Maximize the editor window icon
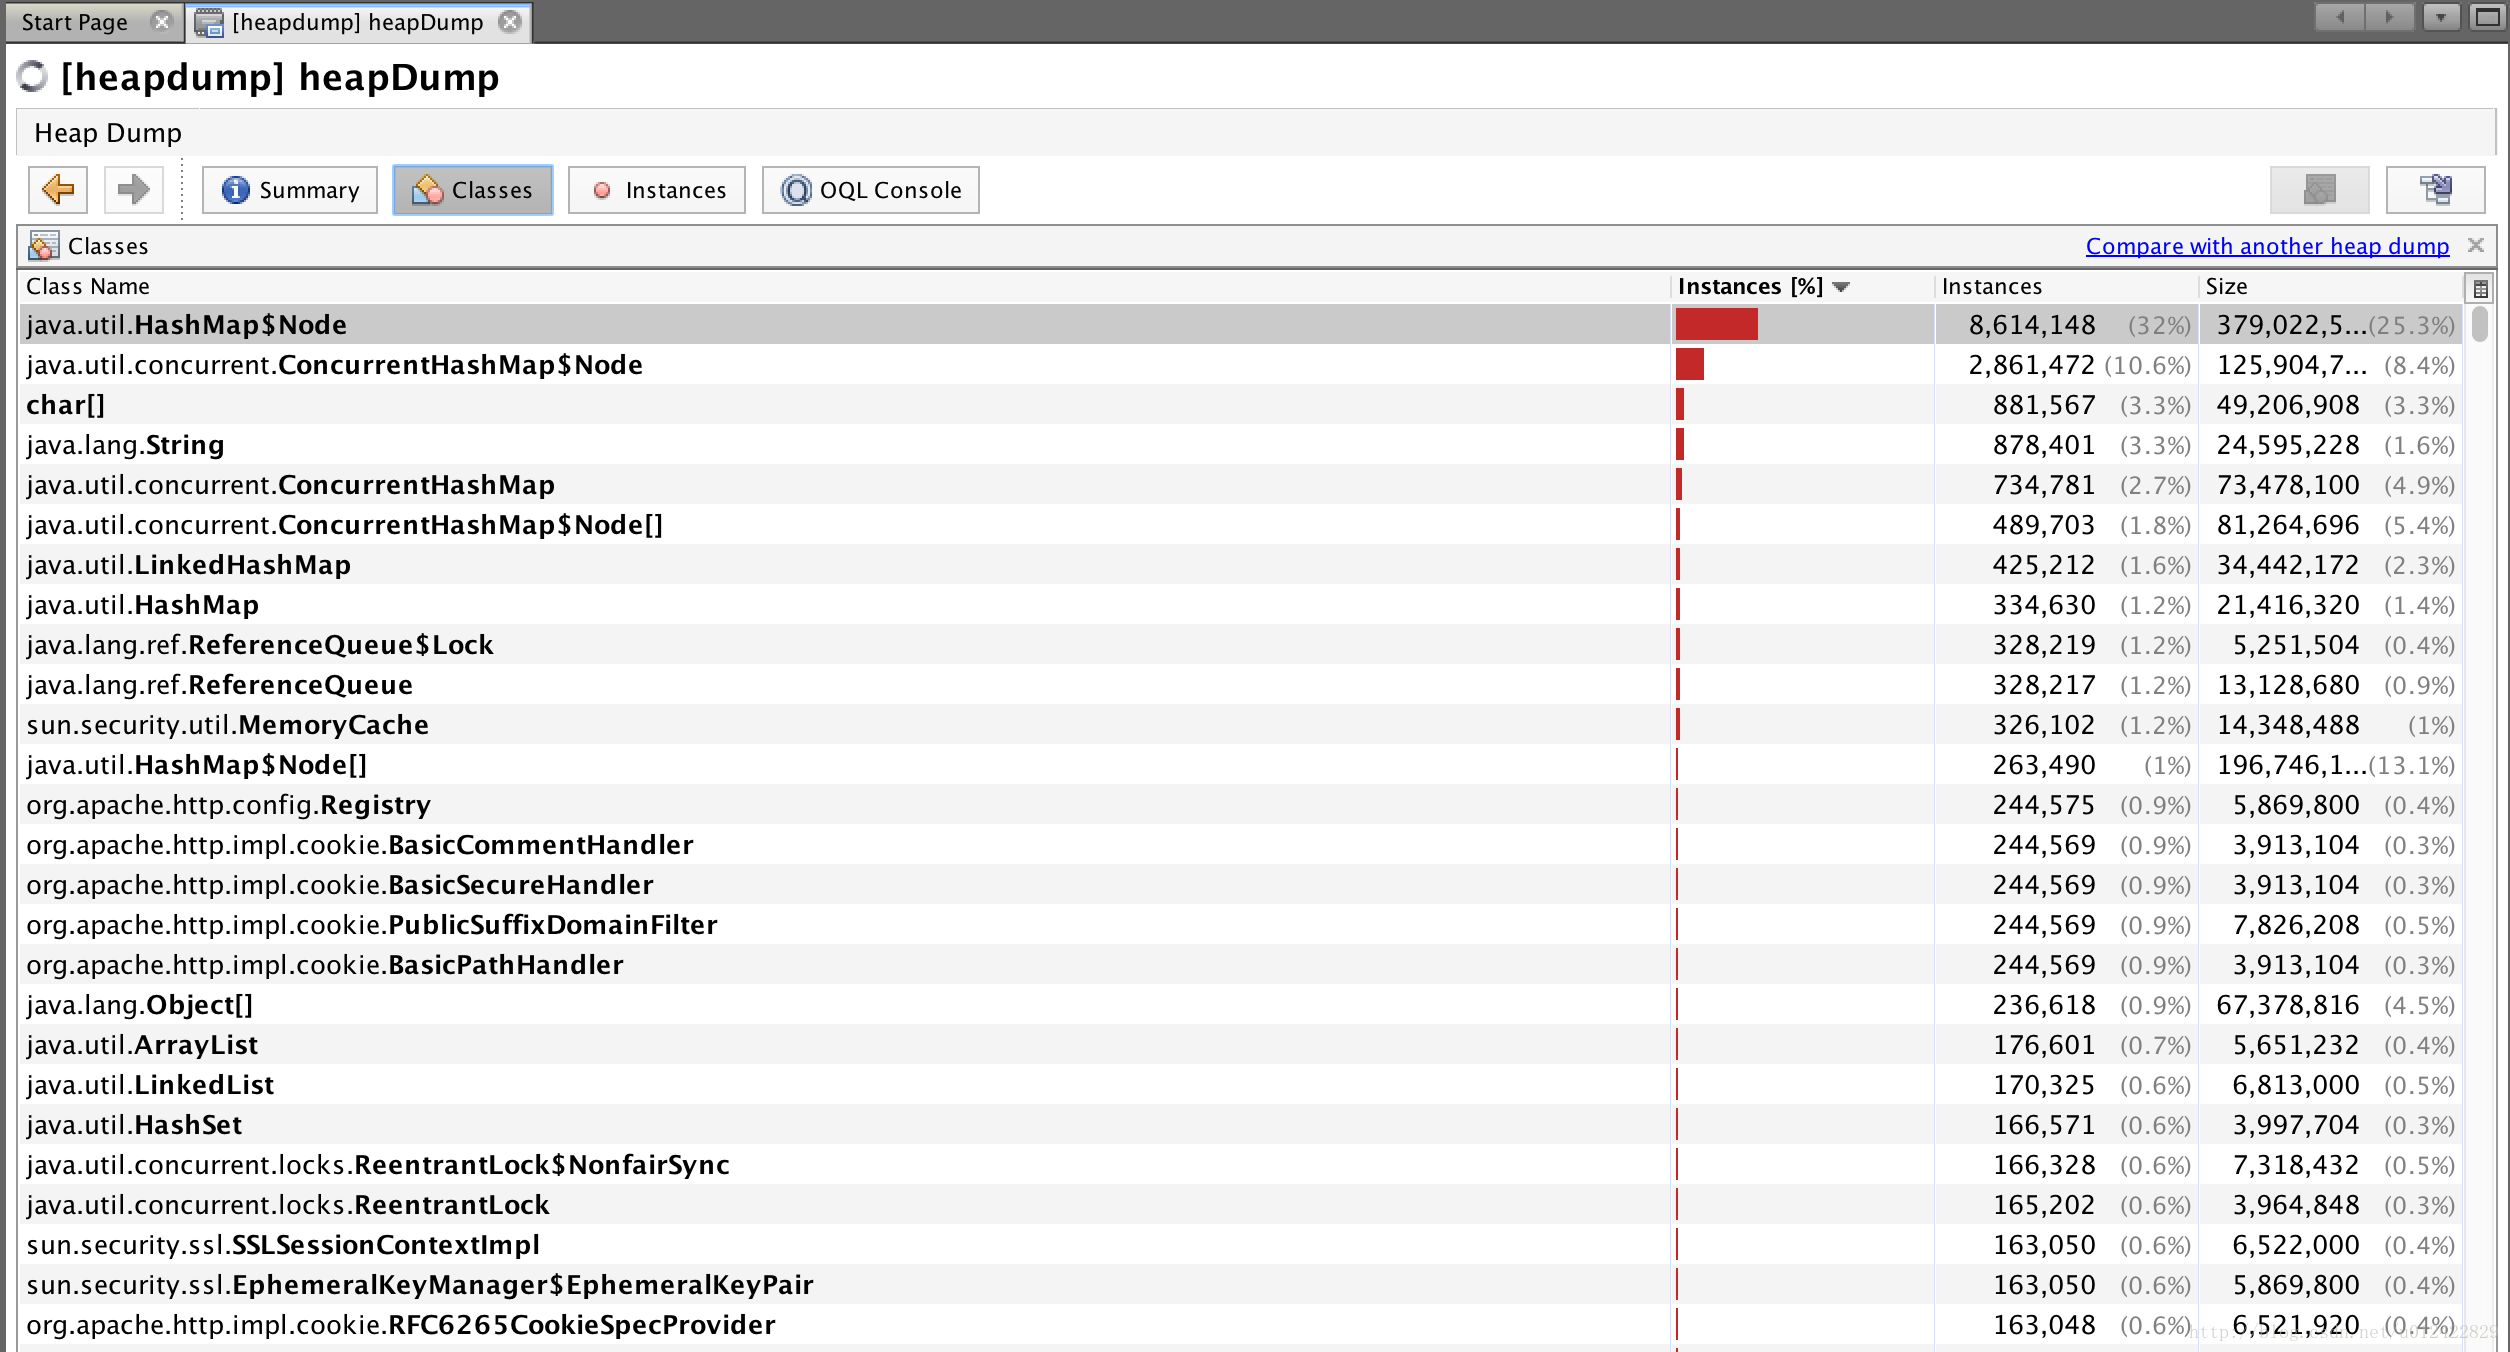The width and height of the screenshot is (2510, 1352). [2487, 17]
